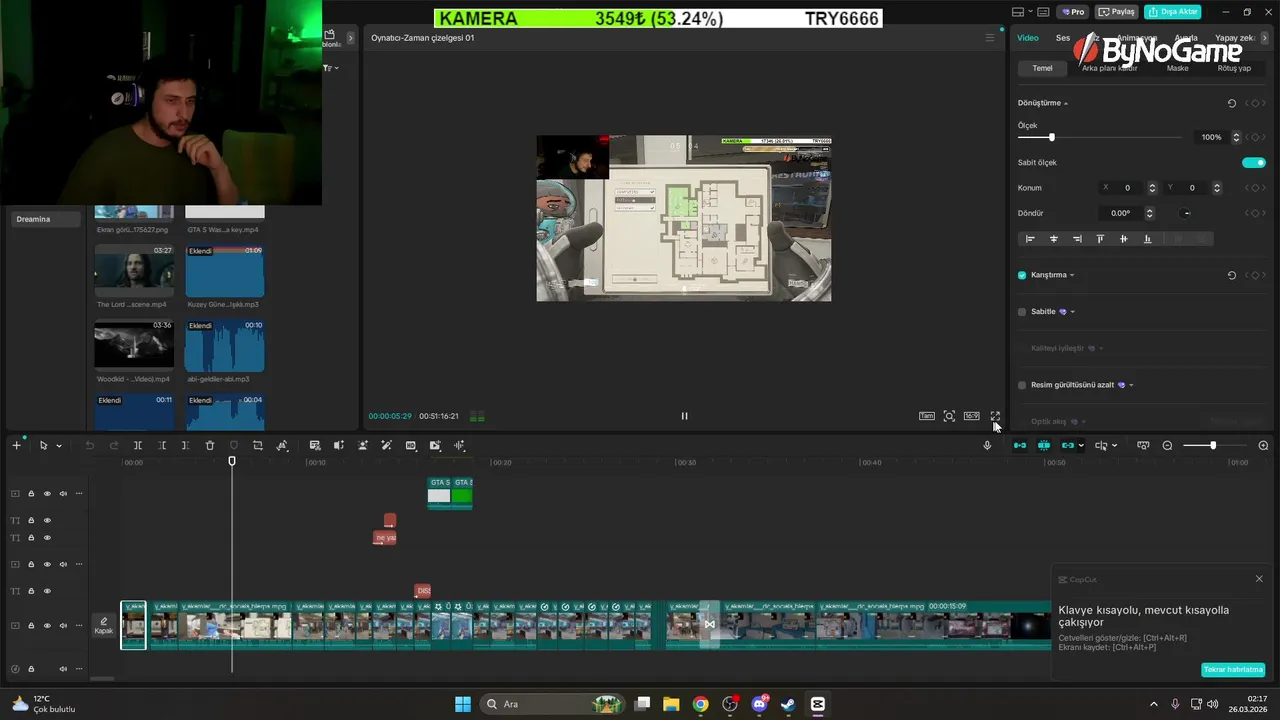Click the Kapak cover button
The height and width of the screenshot is (720, 1280).
pos(104,626)
